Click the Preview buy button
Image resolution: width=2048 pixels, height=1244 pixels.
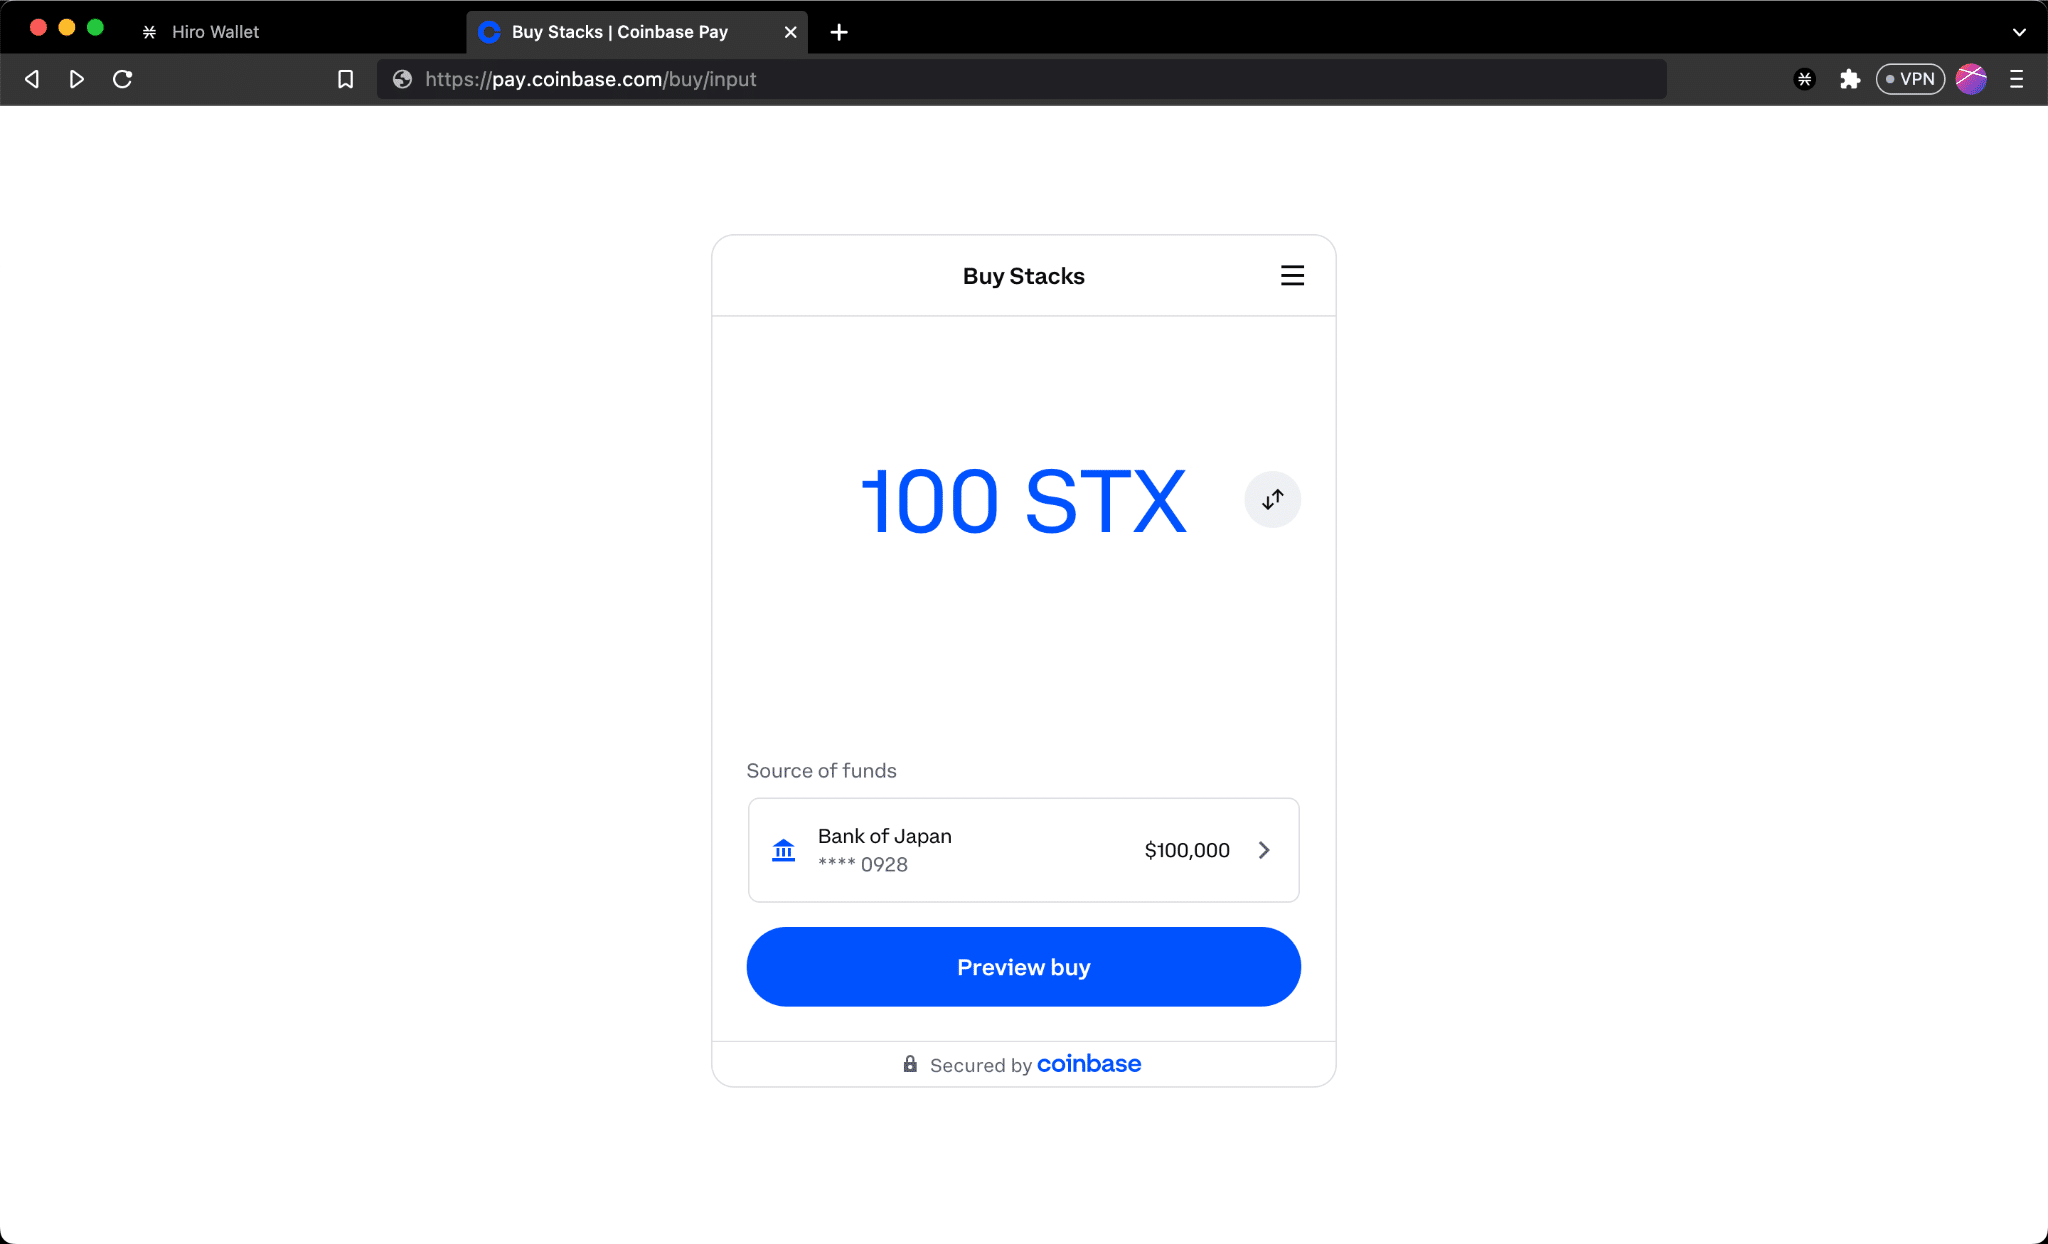(1023, 966)
